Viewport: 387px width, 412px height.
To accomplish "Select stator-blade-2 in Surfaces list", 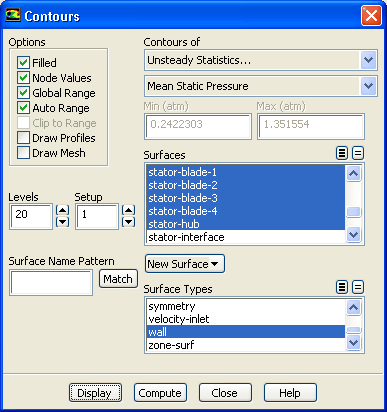I will 246,185.
